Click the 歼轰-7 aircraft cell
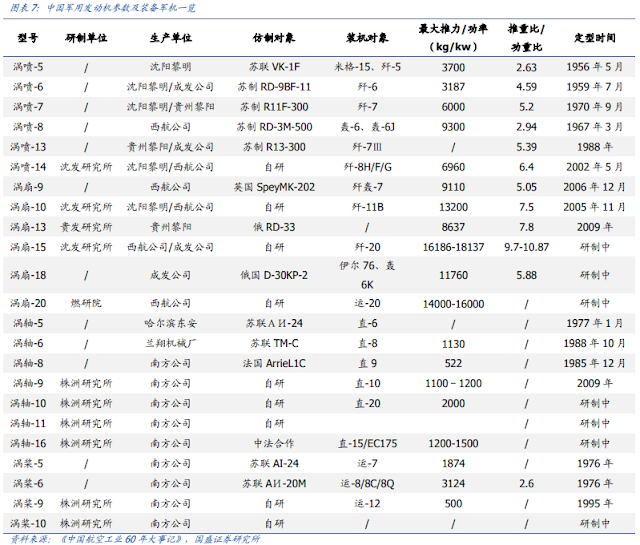640x545 pixels. [x=367, y=187]
